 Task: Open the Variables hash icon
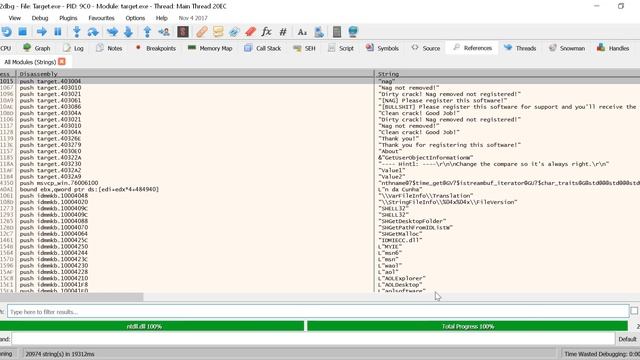tap(283, 31)
